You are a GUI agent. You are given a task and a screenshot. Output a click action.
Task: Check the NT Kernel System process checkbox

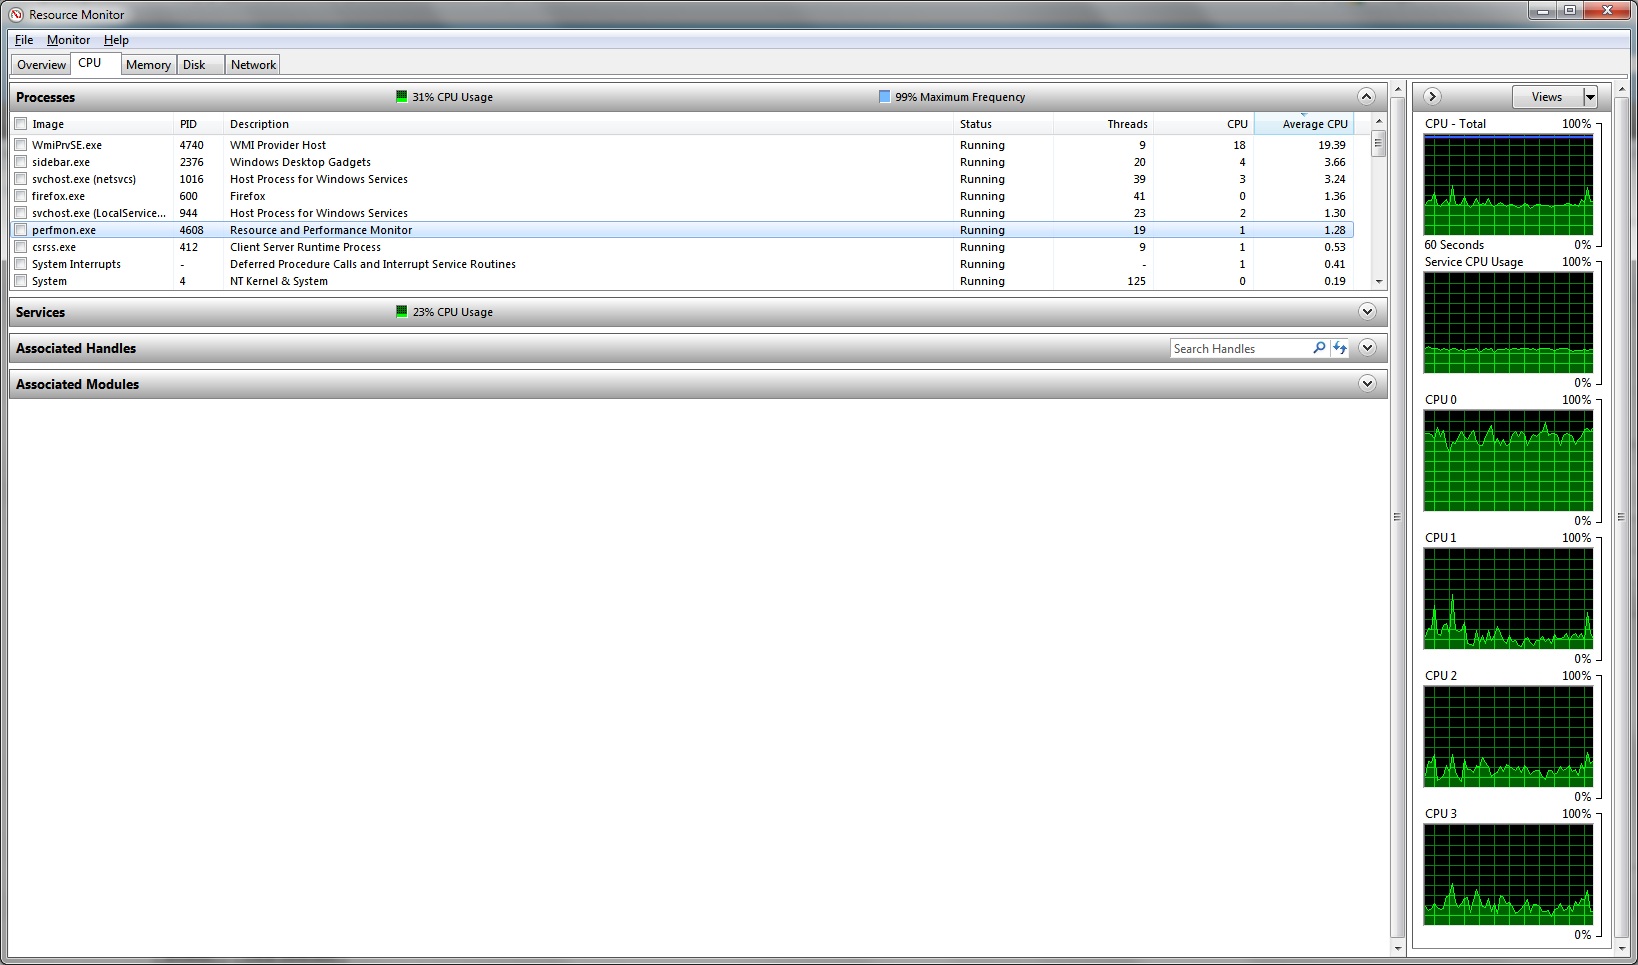click(20, 281)
